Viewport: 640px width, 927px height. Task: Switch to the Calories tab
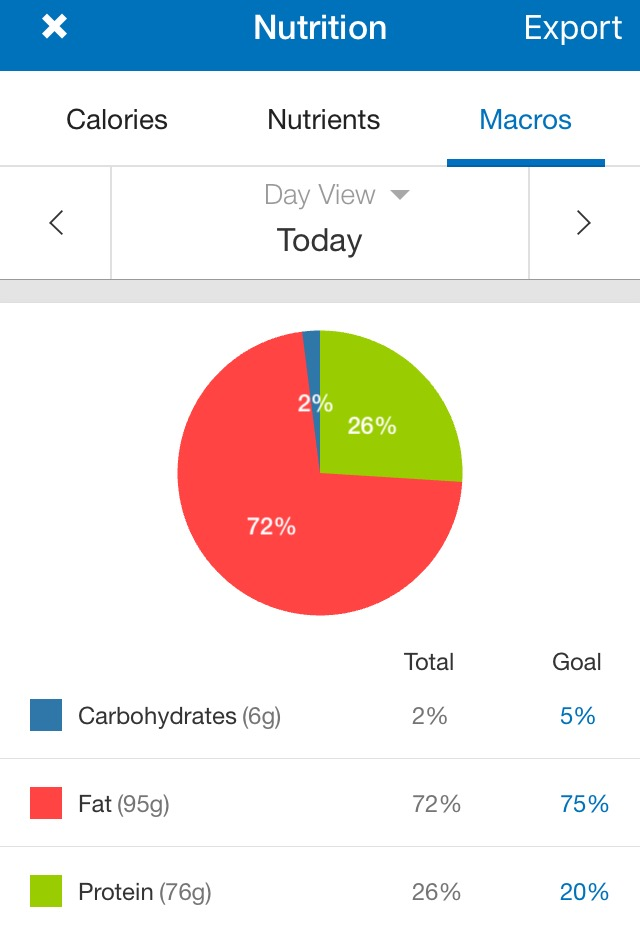tap(117, 120)
